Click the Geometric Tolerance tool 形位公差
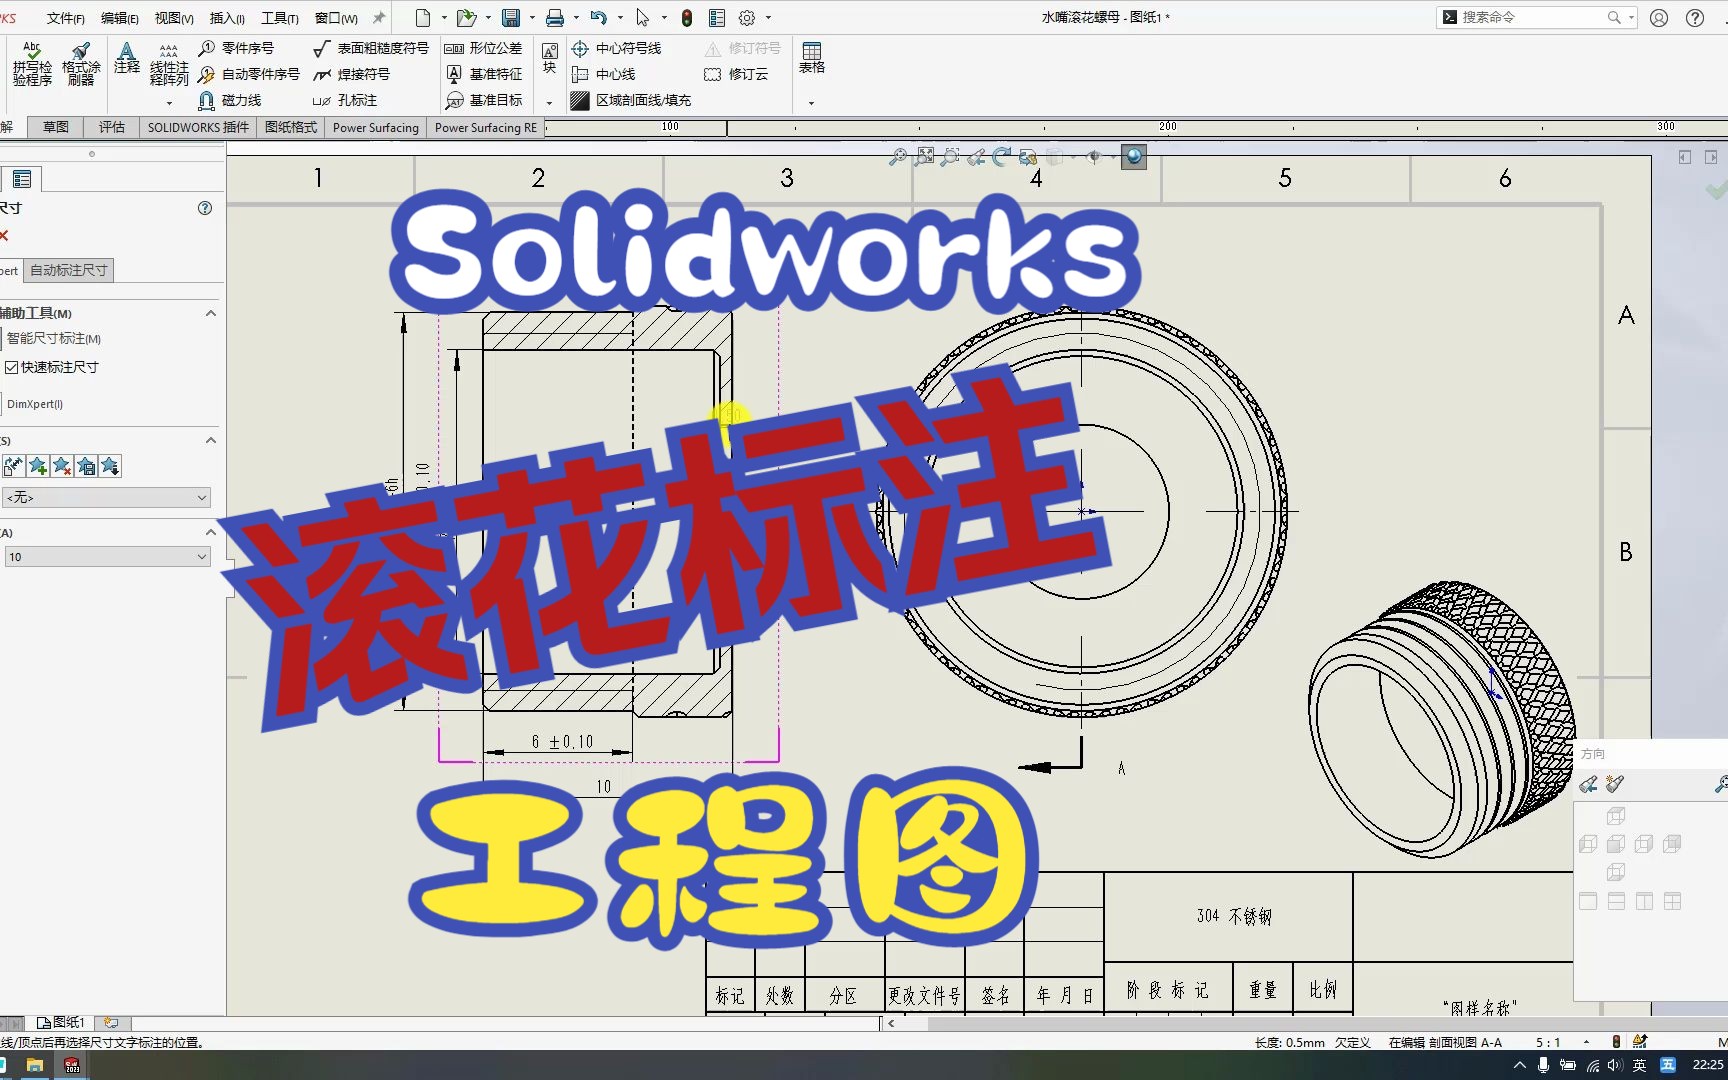Screen dimensions: 1728x1080 484,48
